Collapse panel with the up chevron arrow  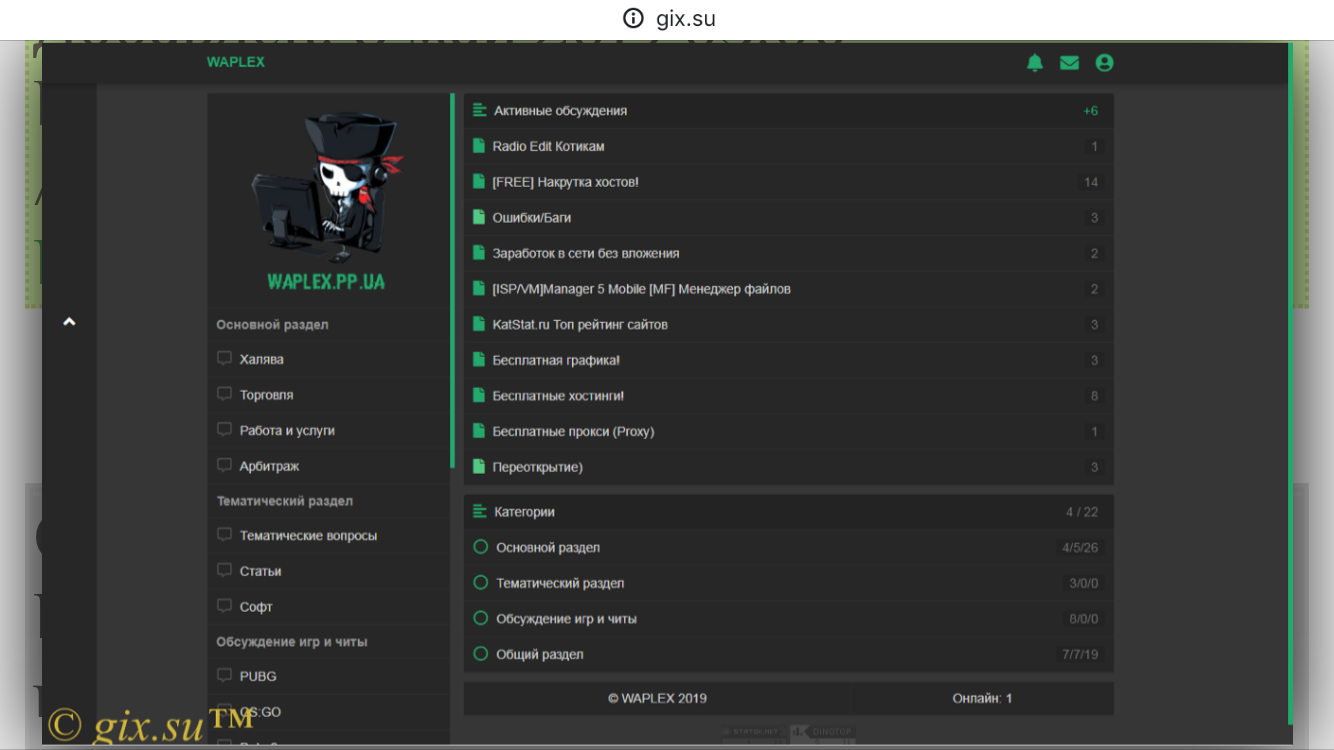[x=69, y=322]
